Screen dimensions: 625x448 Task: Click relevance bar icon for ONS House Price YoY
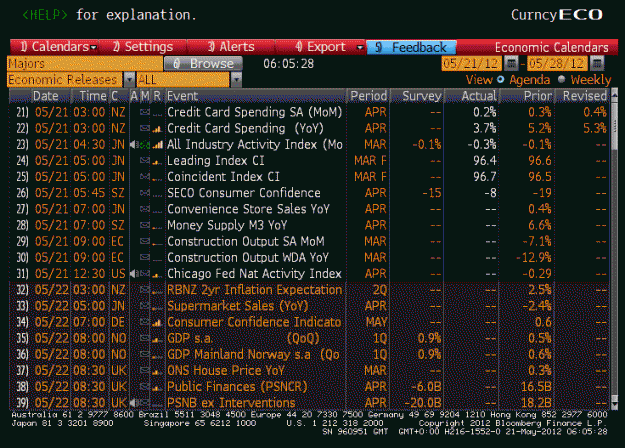point(157,371)
